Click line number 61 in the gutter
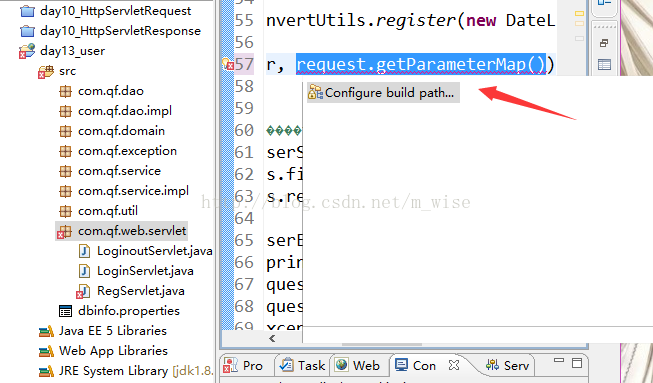Viewport: 653px width, 383px height. pos(244,152)
